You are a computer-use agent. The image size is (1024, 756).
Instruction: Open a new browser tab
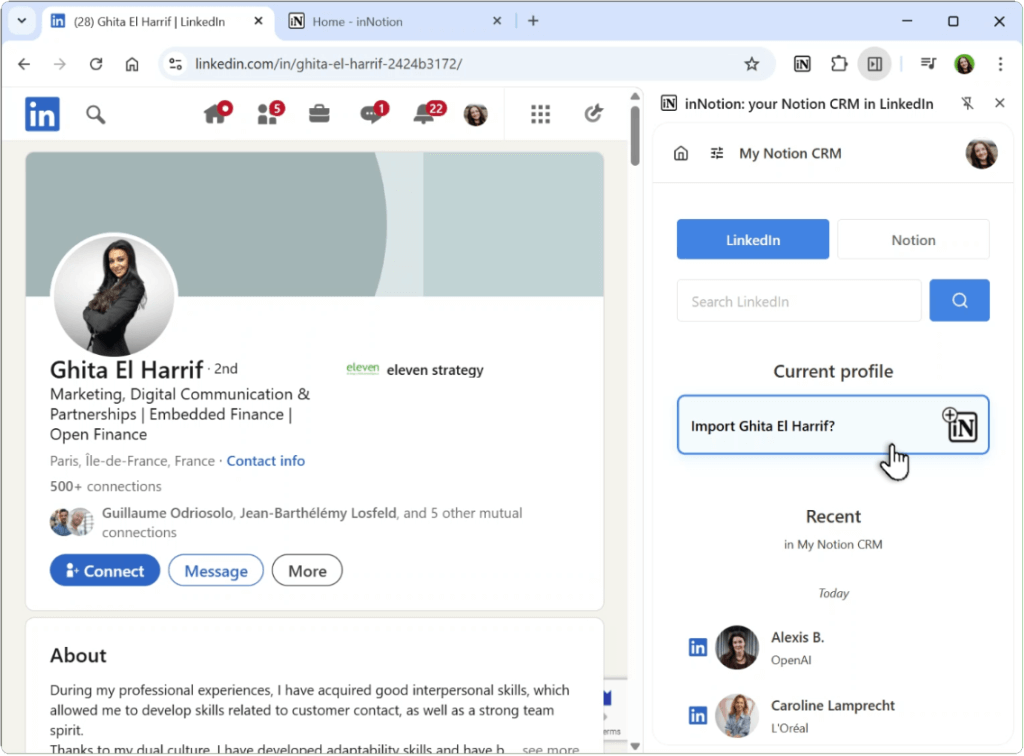(x=533, y=21)
